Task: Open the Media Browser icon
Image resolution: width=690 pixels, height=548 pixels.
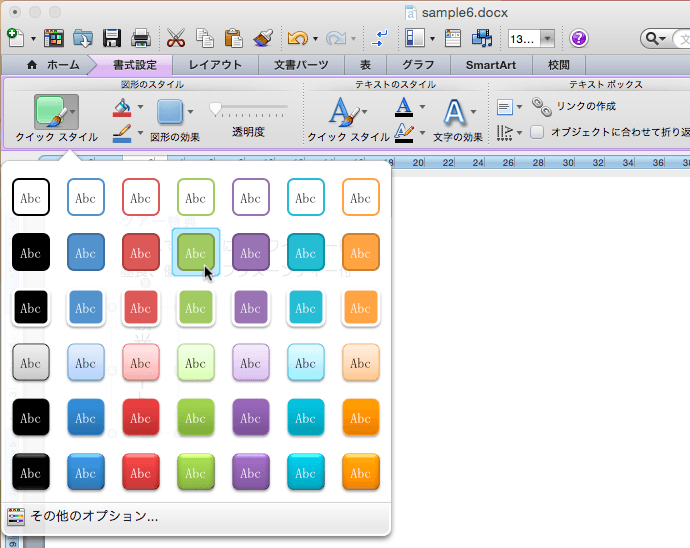Action: (x=482, y=38)
